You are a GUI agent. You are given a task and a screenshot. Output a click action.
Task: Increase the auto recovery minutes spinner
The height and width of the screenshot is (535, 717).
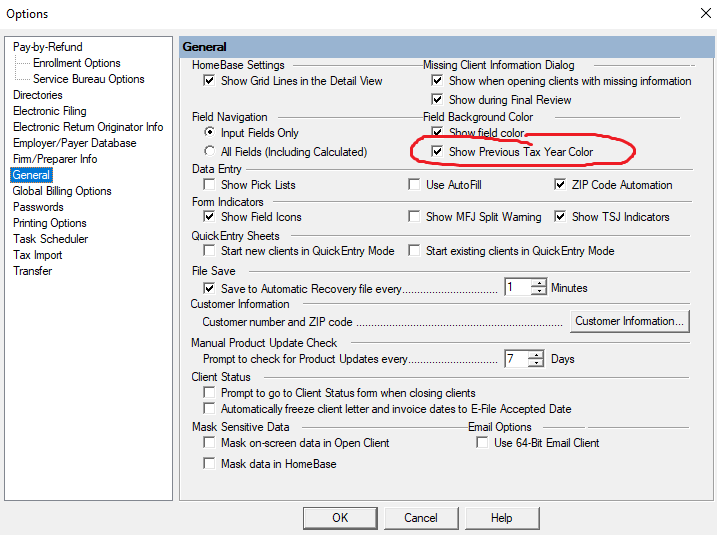pos(539,283)
